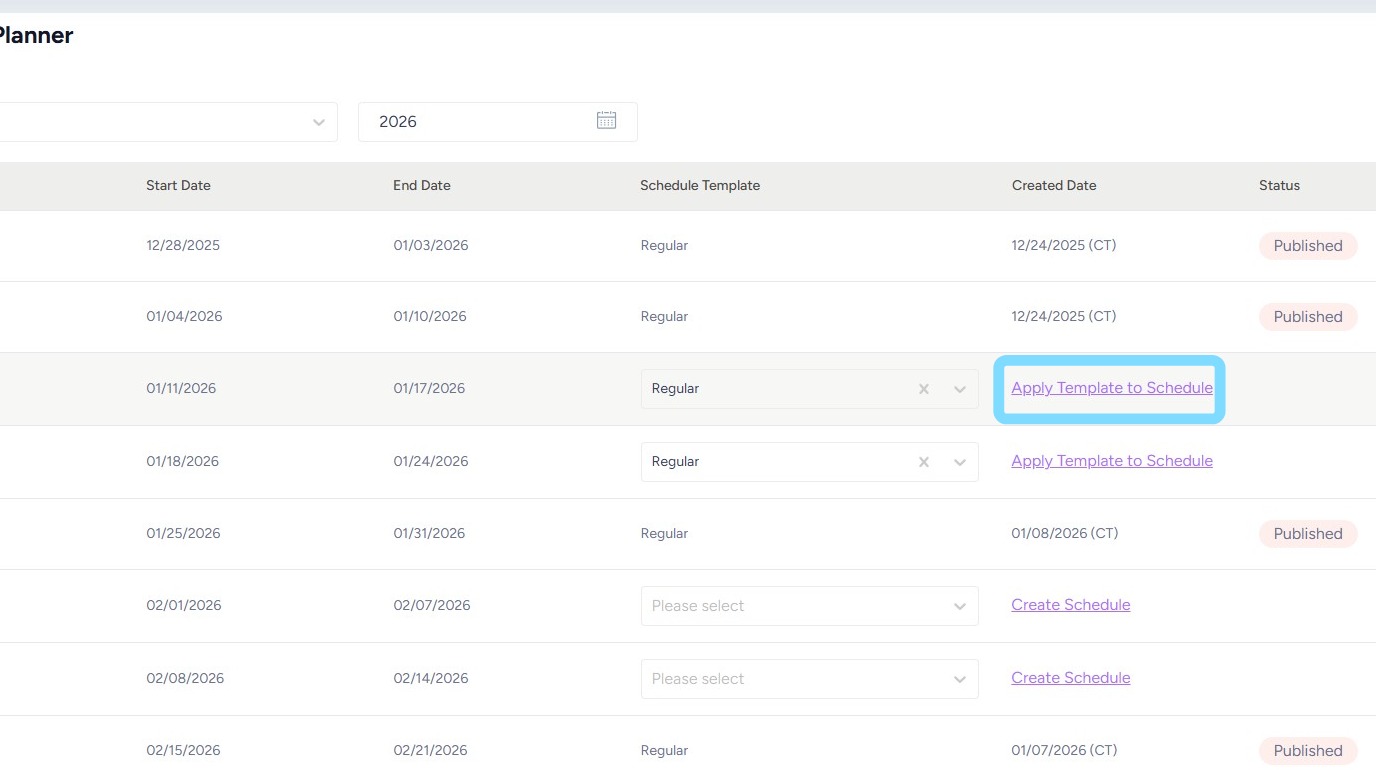1376x770 pixels.
Task: Click the Created Date column header
Action: click(x=1054, y=185)
